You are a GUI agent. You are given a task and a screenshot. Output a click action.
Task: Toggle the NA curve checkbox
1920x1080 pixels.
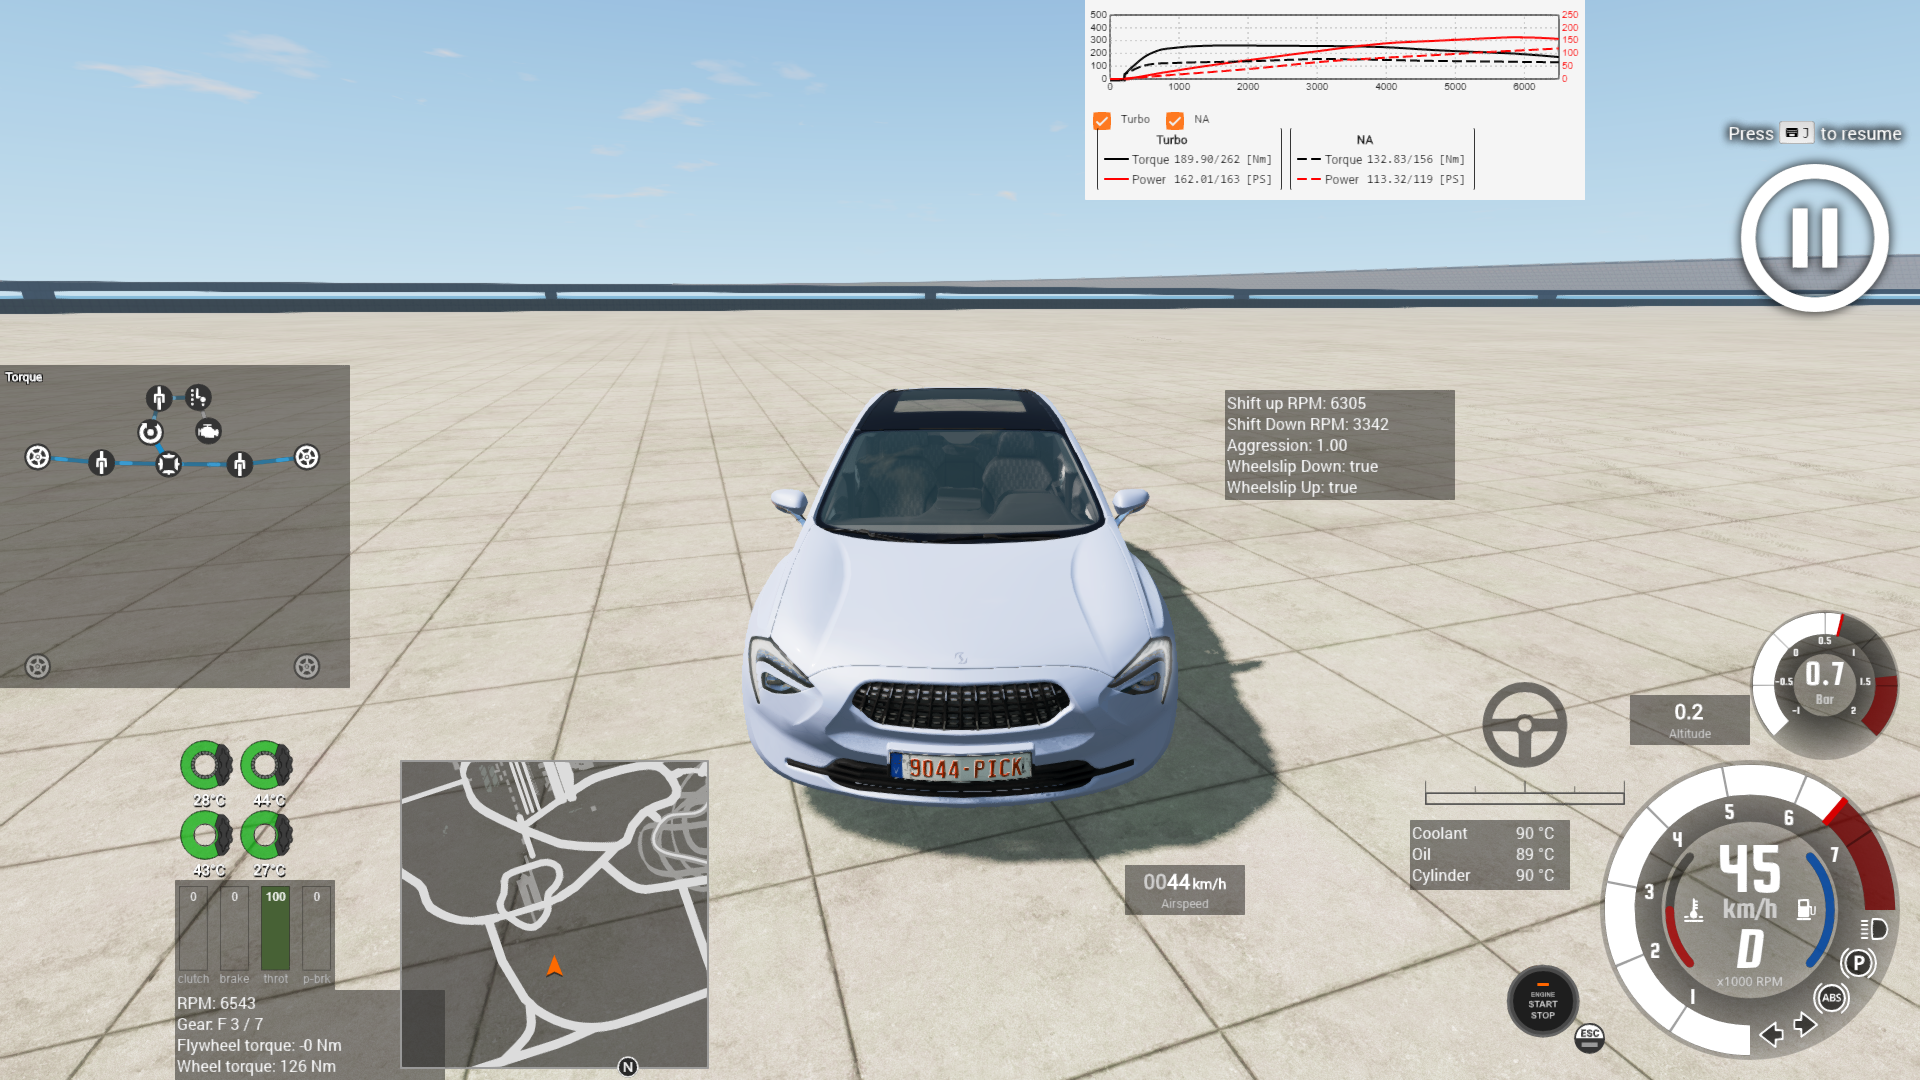tap(1175, 120)
